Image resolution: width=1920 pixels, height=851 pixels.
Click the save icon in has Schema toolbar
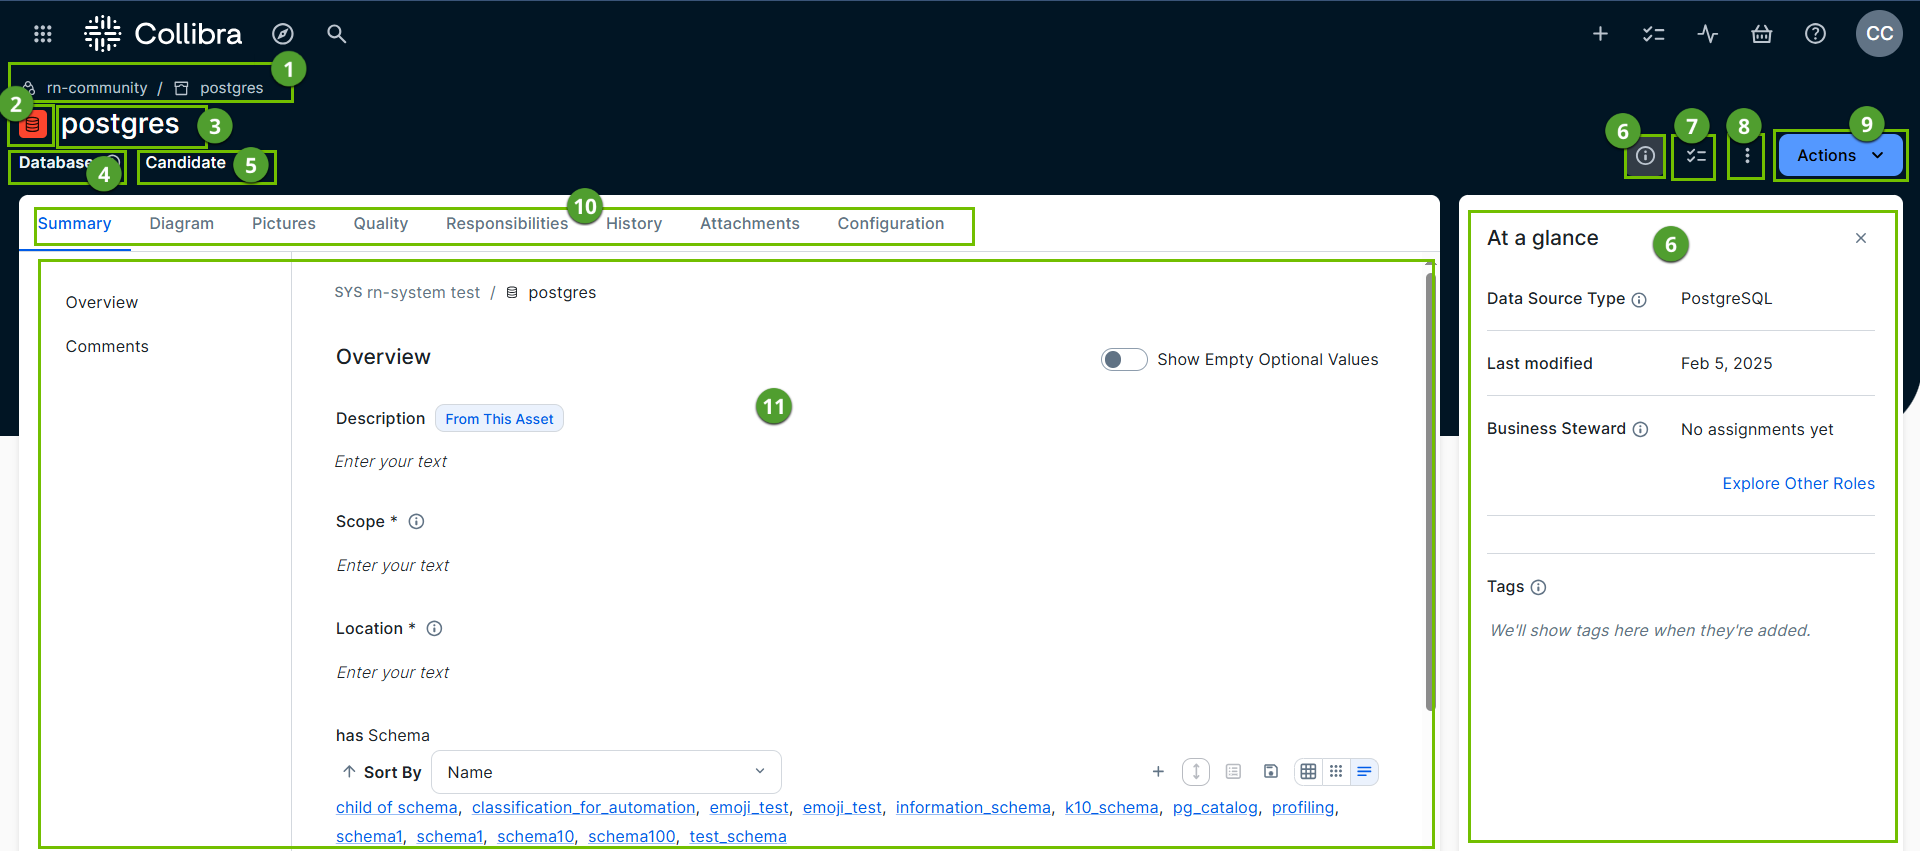pyautogui.click(x=1270, y=771)
